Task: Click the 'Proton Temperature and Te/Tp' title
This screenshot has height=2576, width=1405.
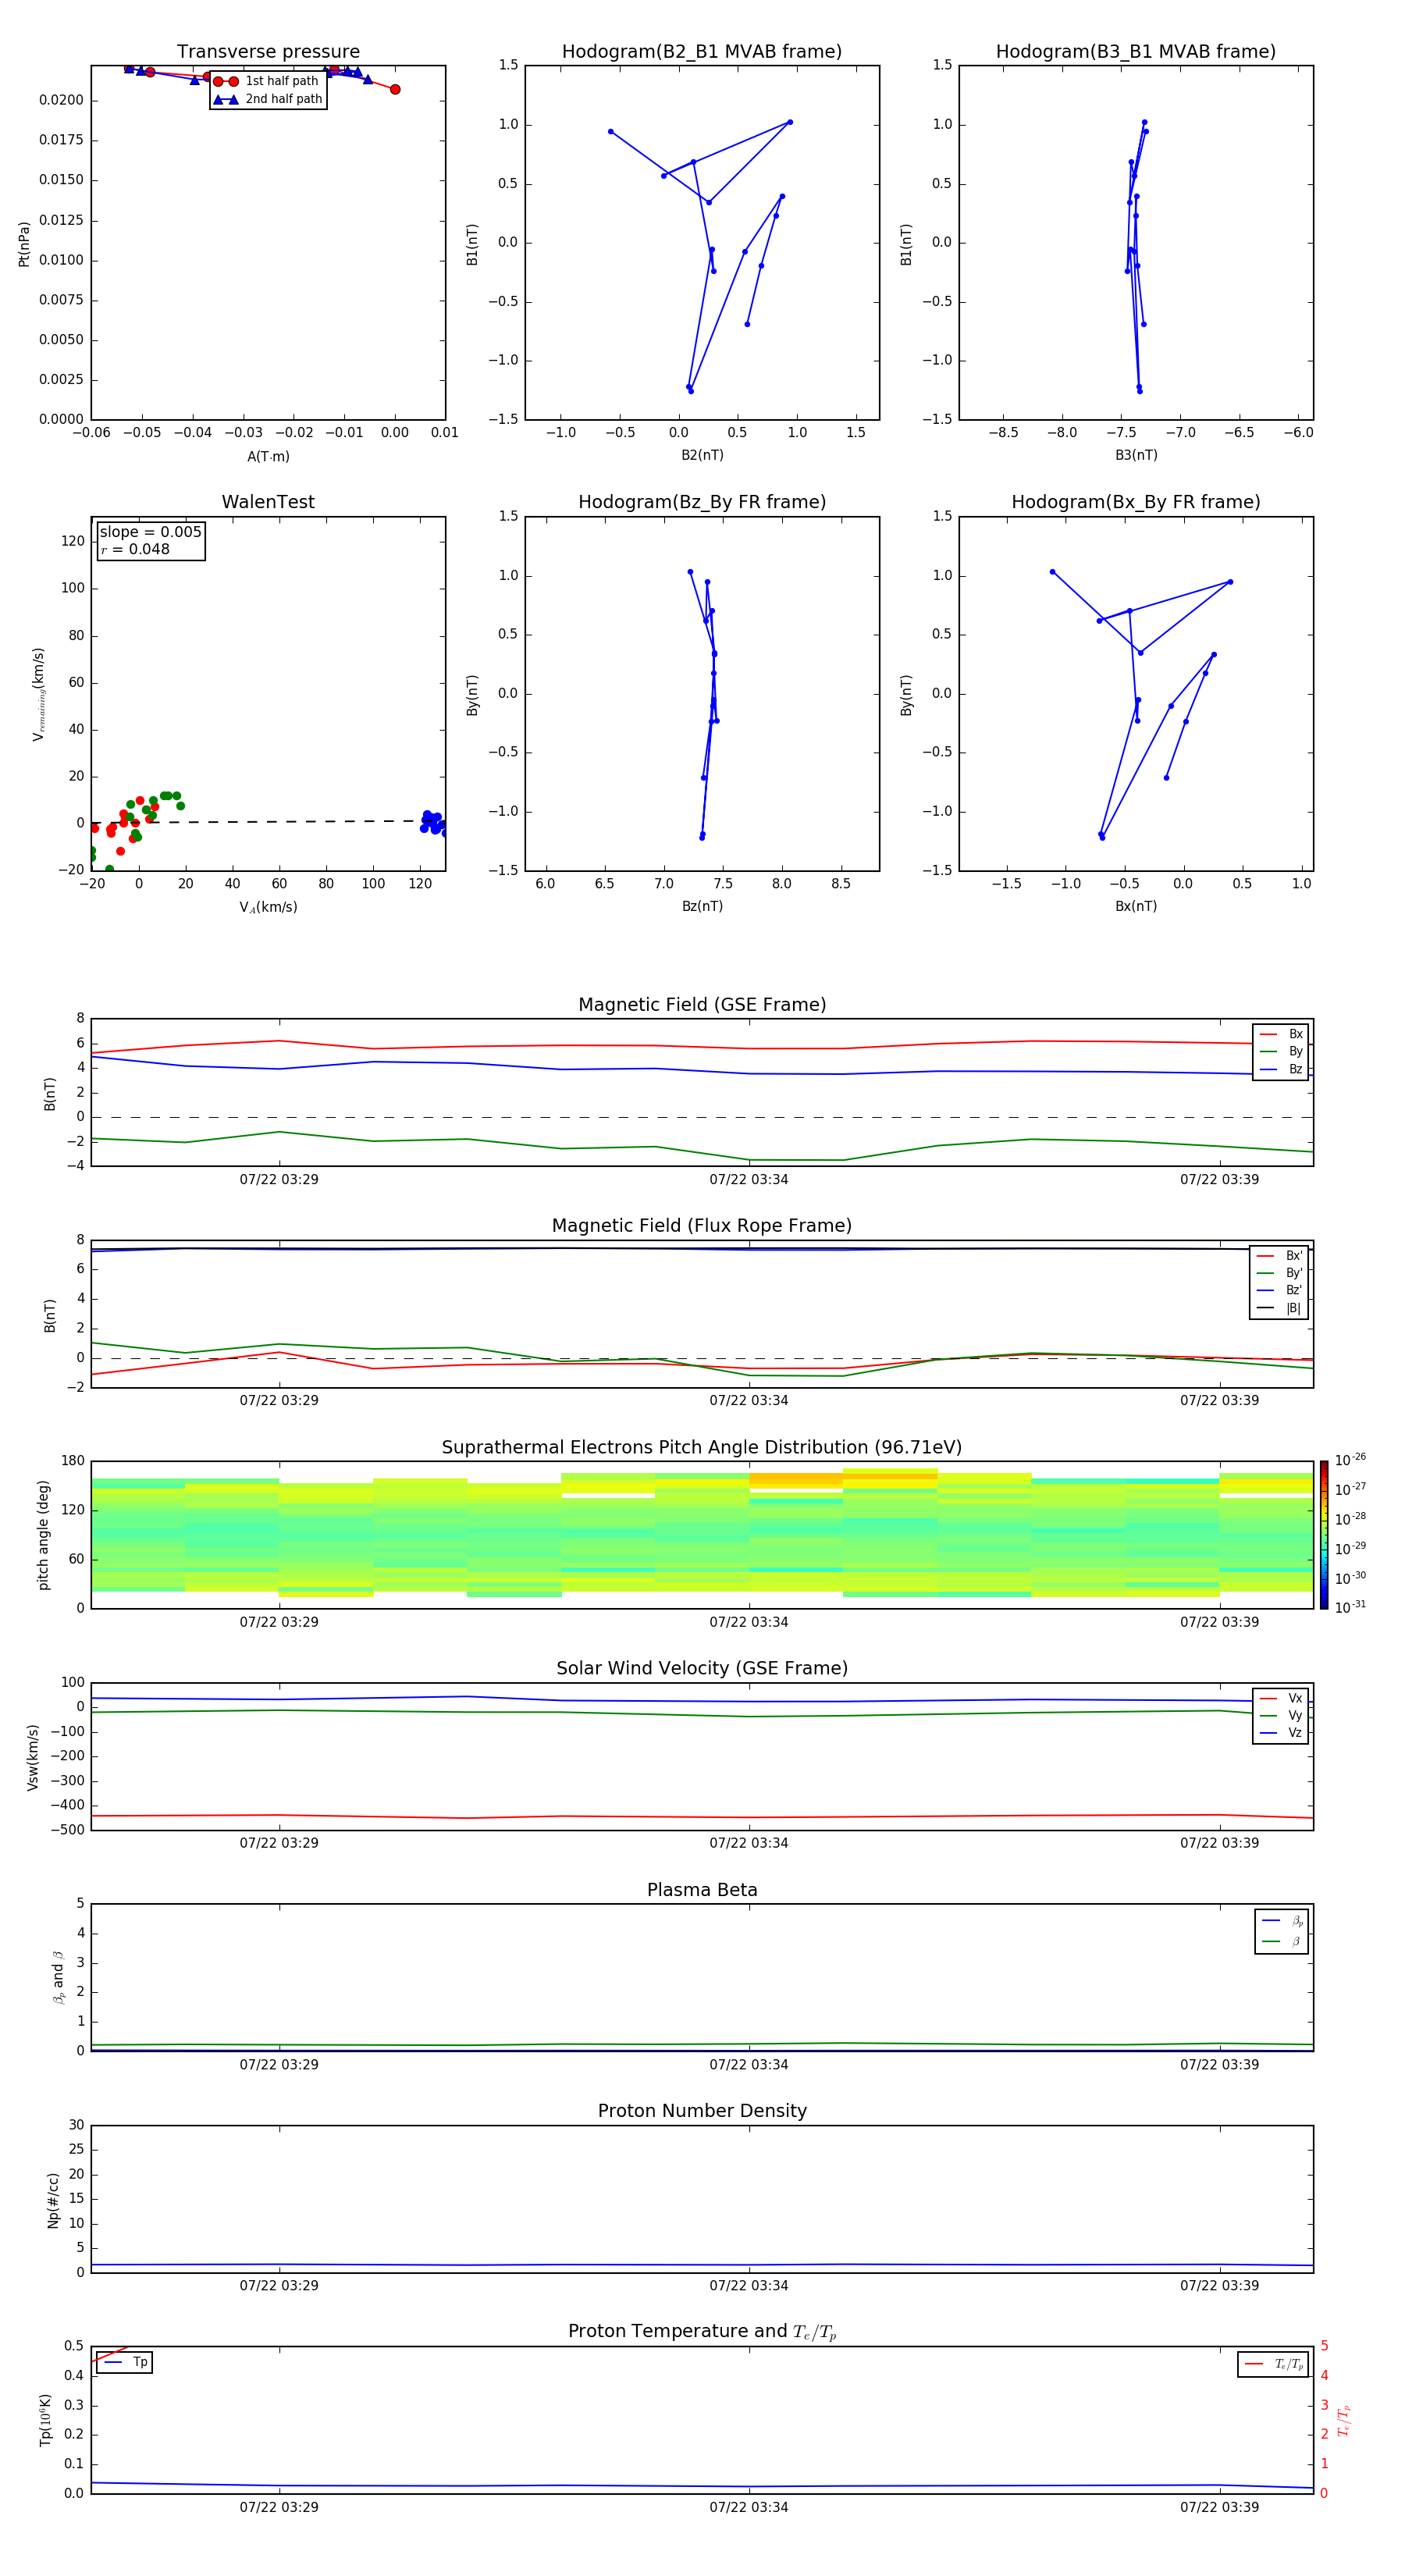Action: [x=702, y=2332]
